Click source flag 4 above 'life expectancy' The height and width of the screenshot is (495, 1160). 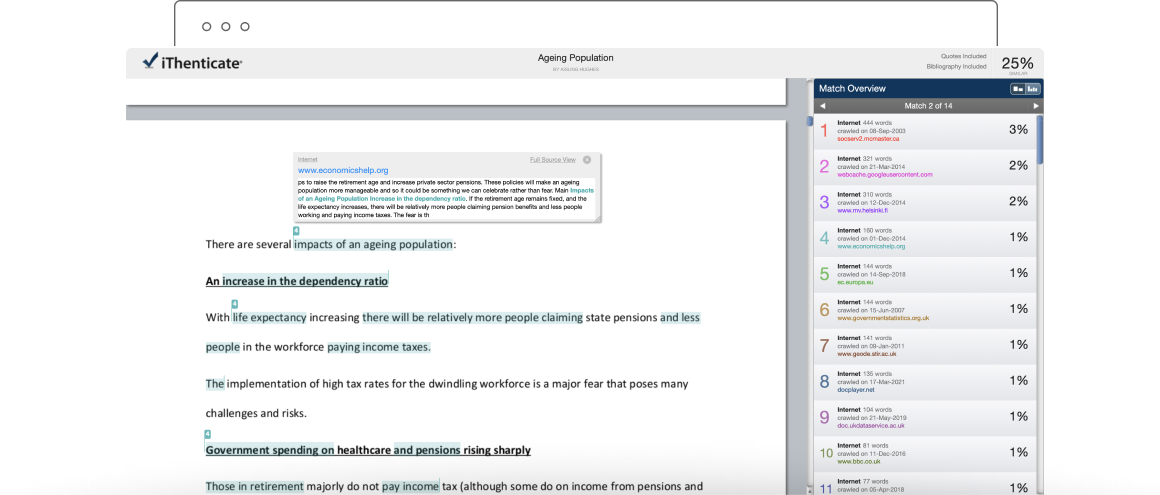pyautogui.click(x=235, y=304)
